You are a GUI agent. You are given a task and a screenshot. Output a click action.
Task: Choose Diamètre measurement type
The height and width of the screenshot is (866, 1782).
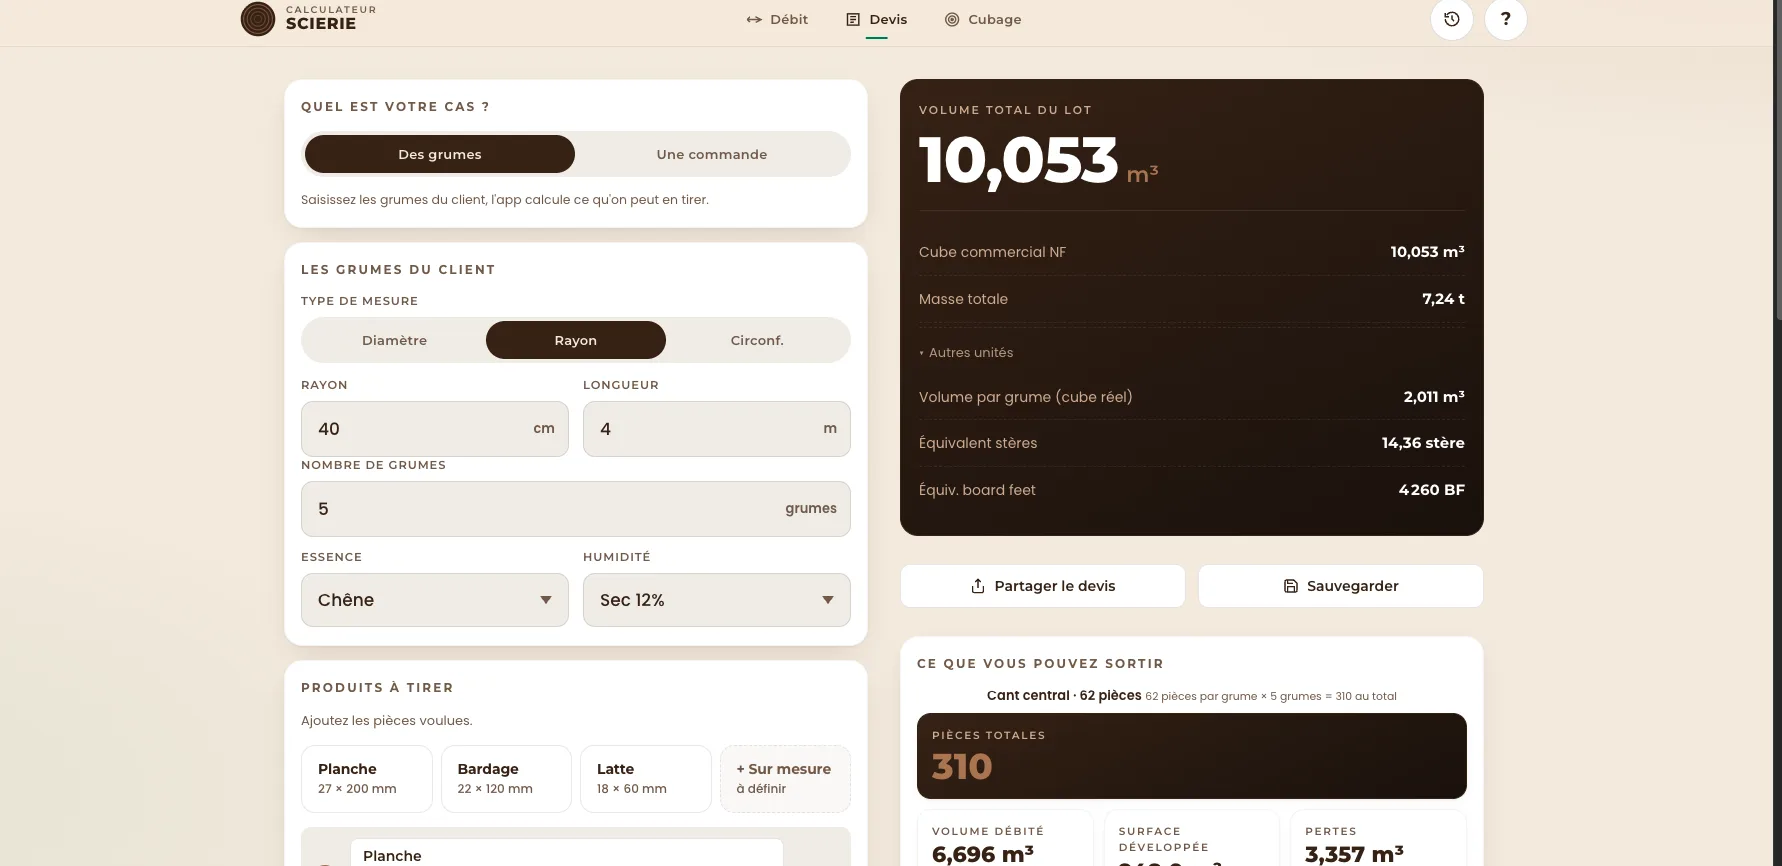coord(394,340)
